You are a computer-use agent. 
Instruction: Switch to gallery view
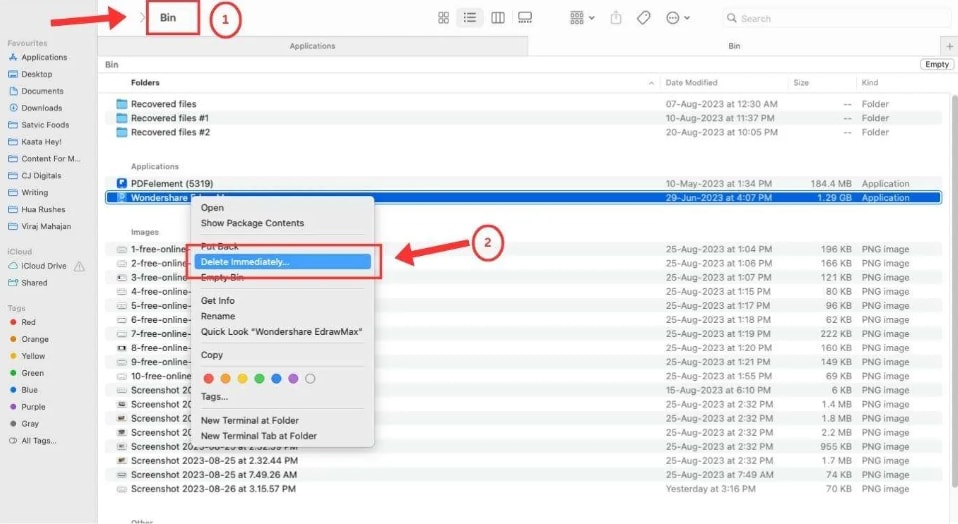525,18
